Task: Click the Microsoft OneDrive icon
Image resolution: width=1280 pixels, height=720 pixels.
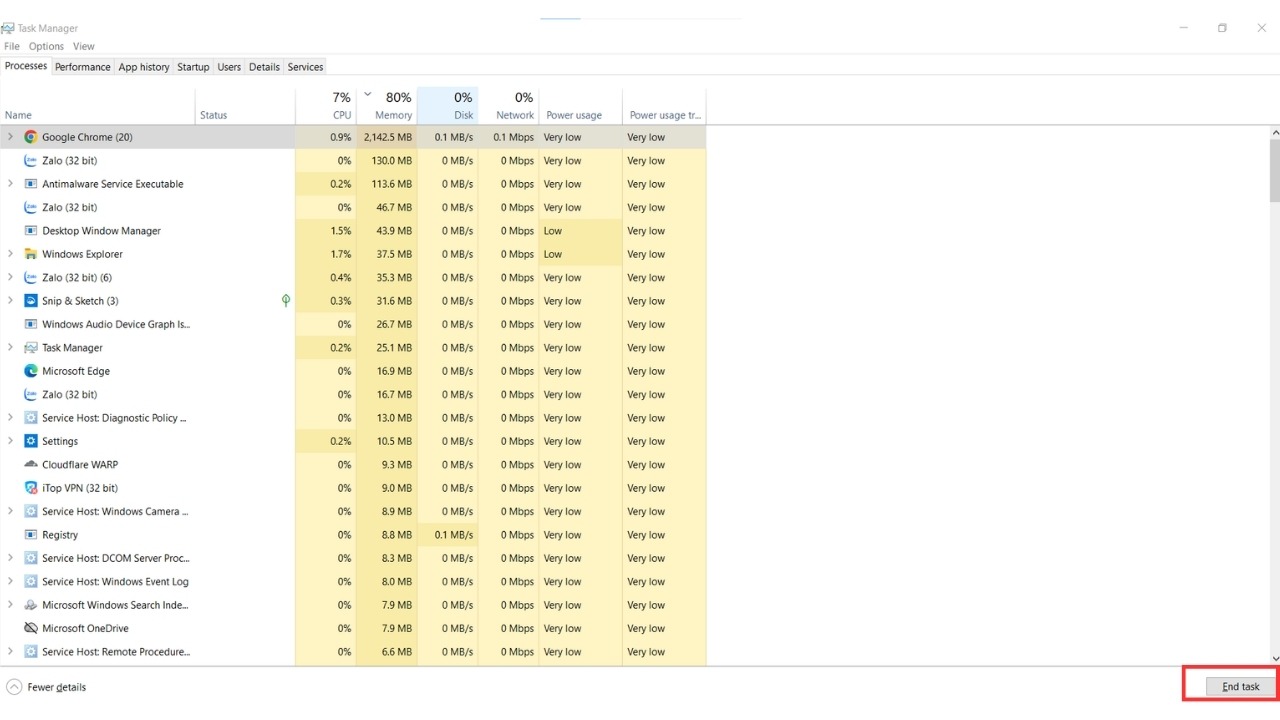Action: (31, 628)
